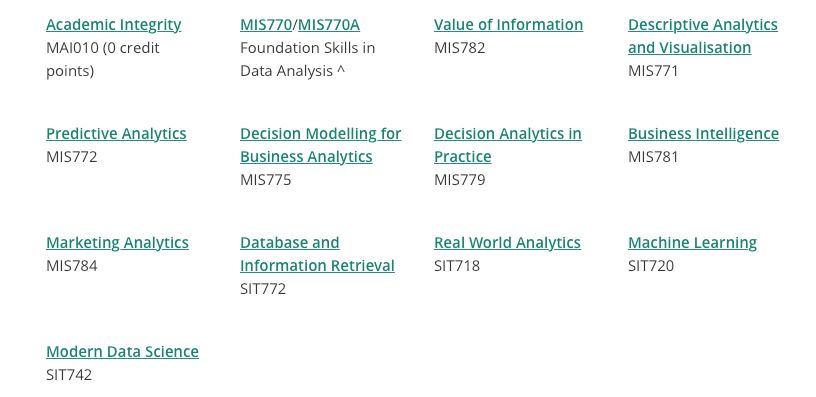
Task: Click the MIS781 code under Business Intelligence
Action: click(x=653, y=157)
